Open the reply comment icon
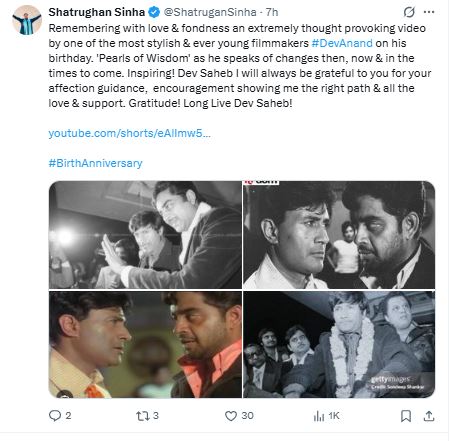Screen dimensions: 449x441 click(55, 416)
